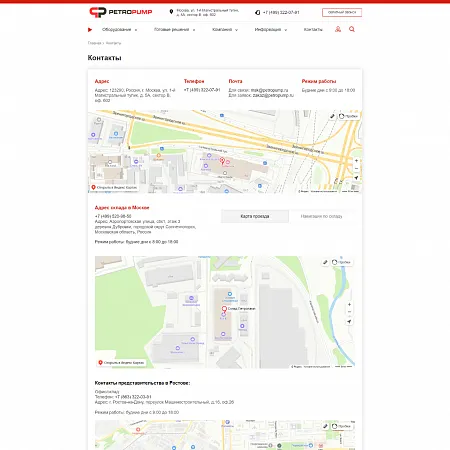This screenshot has width=450, height=450.
Task: Zoom out on the first map
Action: (356, 169)
